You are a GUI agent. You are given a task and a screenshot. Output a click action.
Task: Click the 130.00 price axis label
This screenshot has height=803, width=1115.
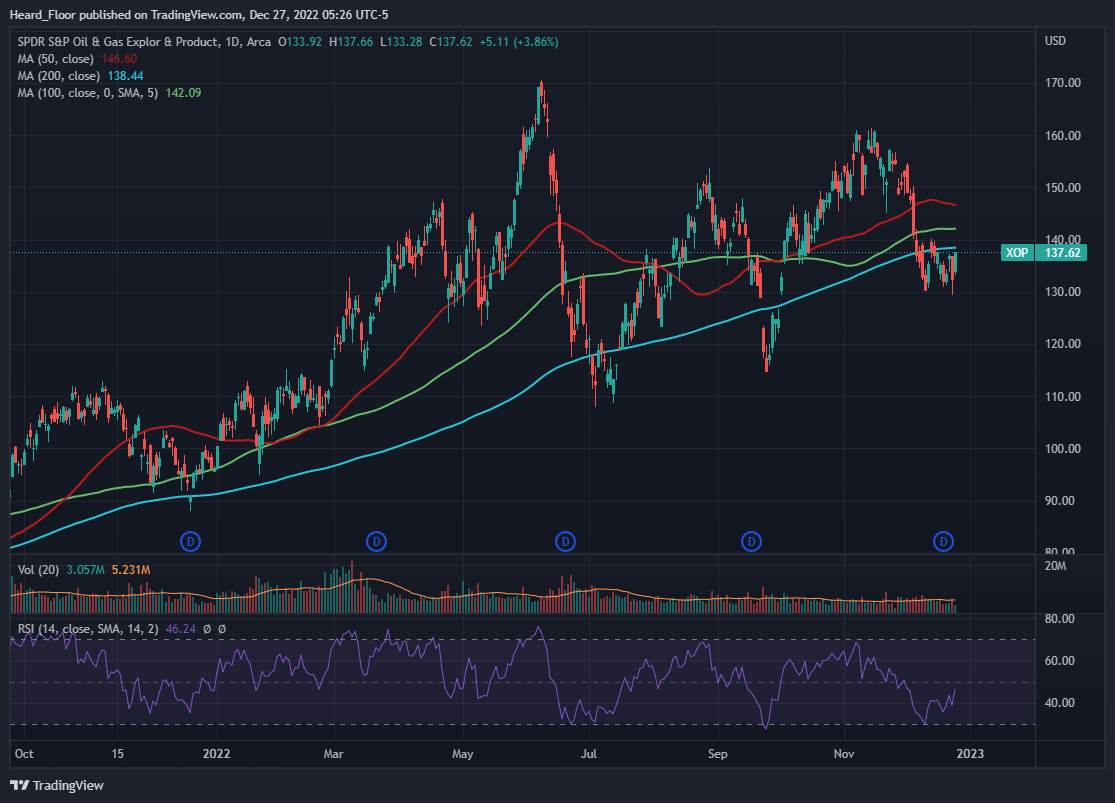(1062, 292)
